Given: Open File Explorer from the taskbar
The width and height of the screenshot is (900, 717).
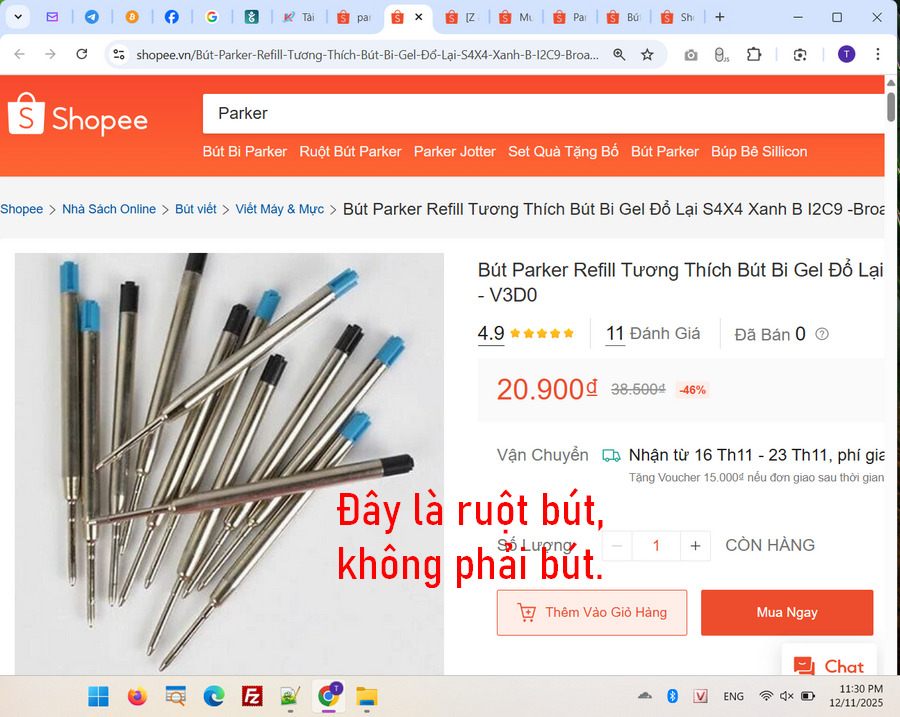Looking at the screenshot, I should point(367,697).
